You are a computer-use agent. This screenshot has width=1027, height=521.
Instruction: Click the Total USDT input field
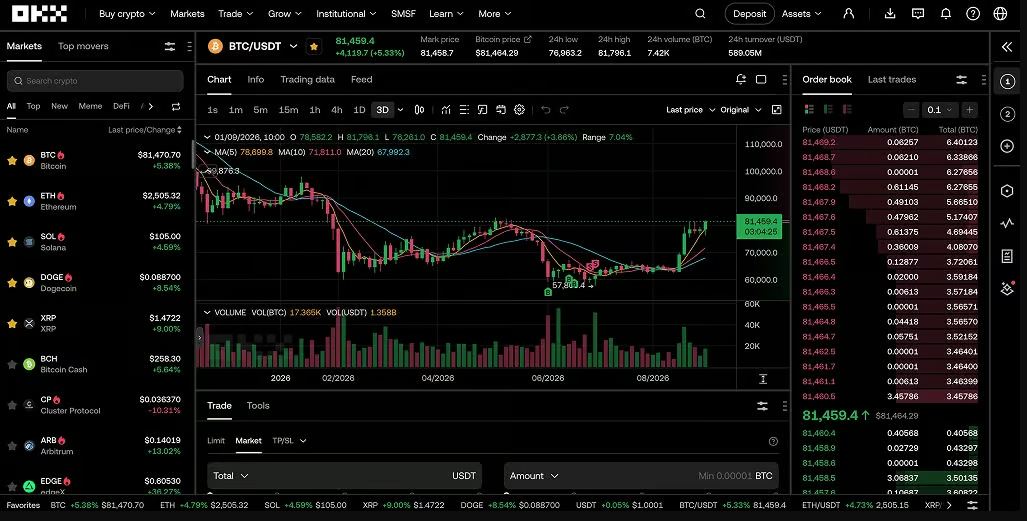click(345, 476)
